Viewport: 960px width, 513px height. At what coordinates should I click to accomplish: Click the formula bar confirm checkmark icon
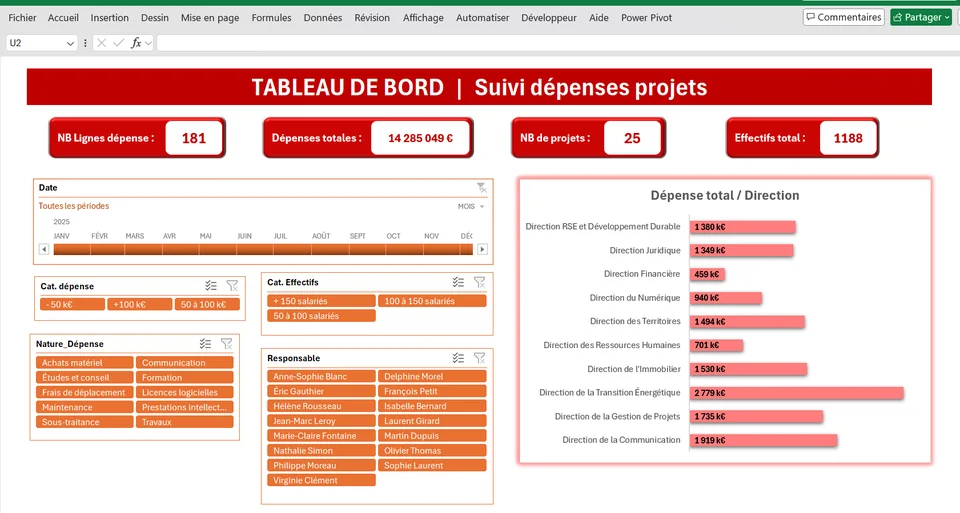pos(119,43)
